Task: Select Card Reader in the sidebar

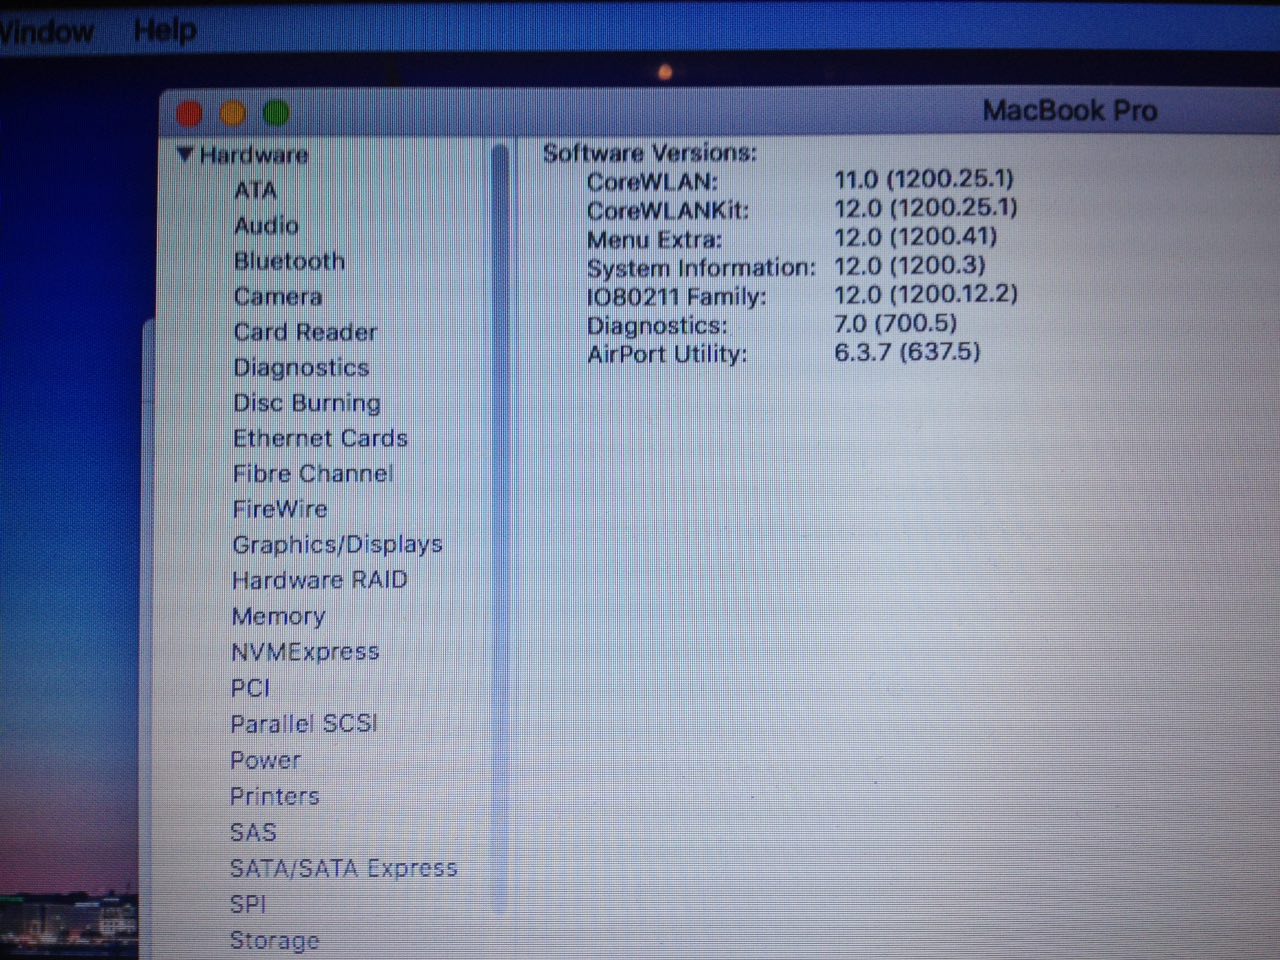Action: [x=305, y=332]
